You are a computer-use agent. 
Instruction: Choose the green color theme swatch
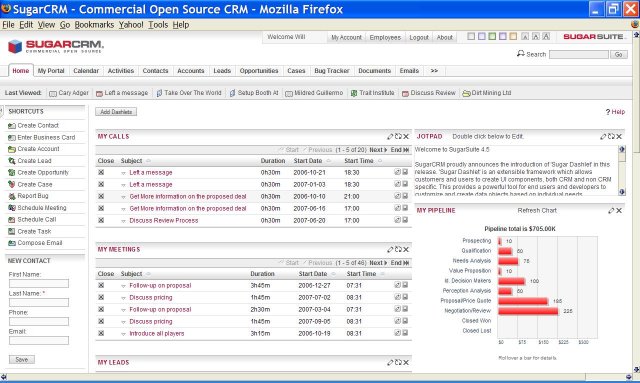492,37
